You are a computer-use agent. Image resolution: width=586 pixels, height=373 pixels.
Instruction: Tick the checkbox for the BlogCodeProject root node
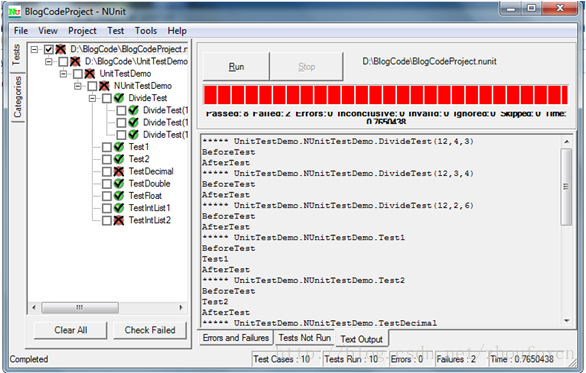49,49
